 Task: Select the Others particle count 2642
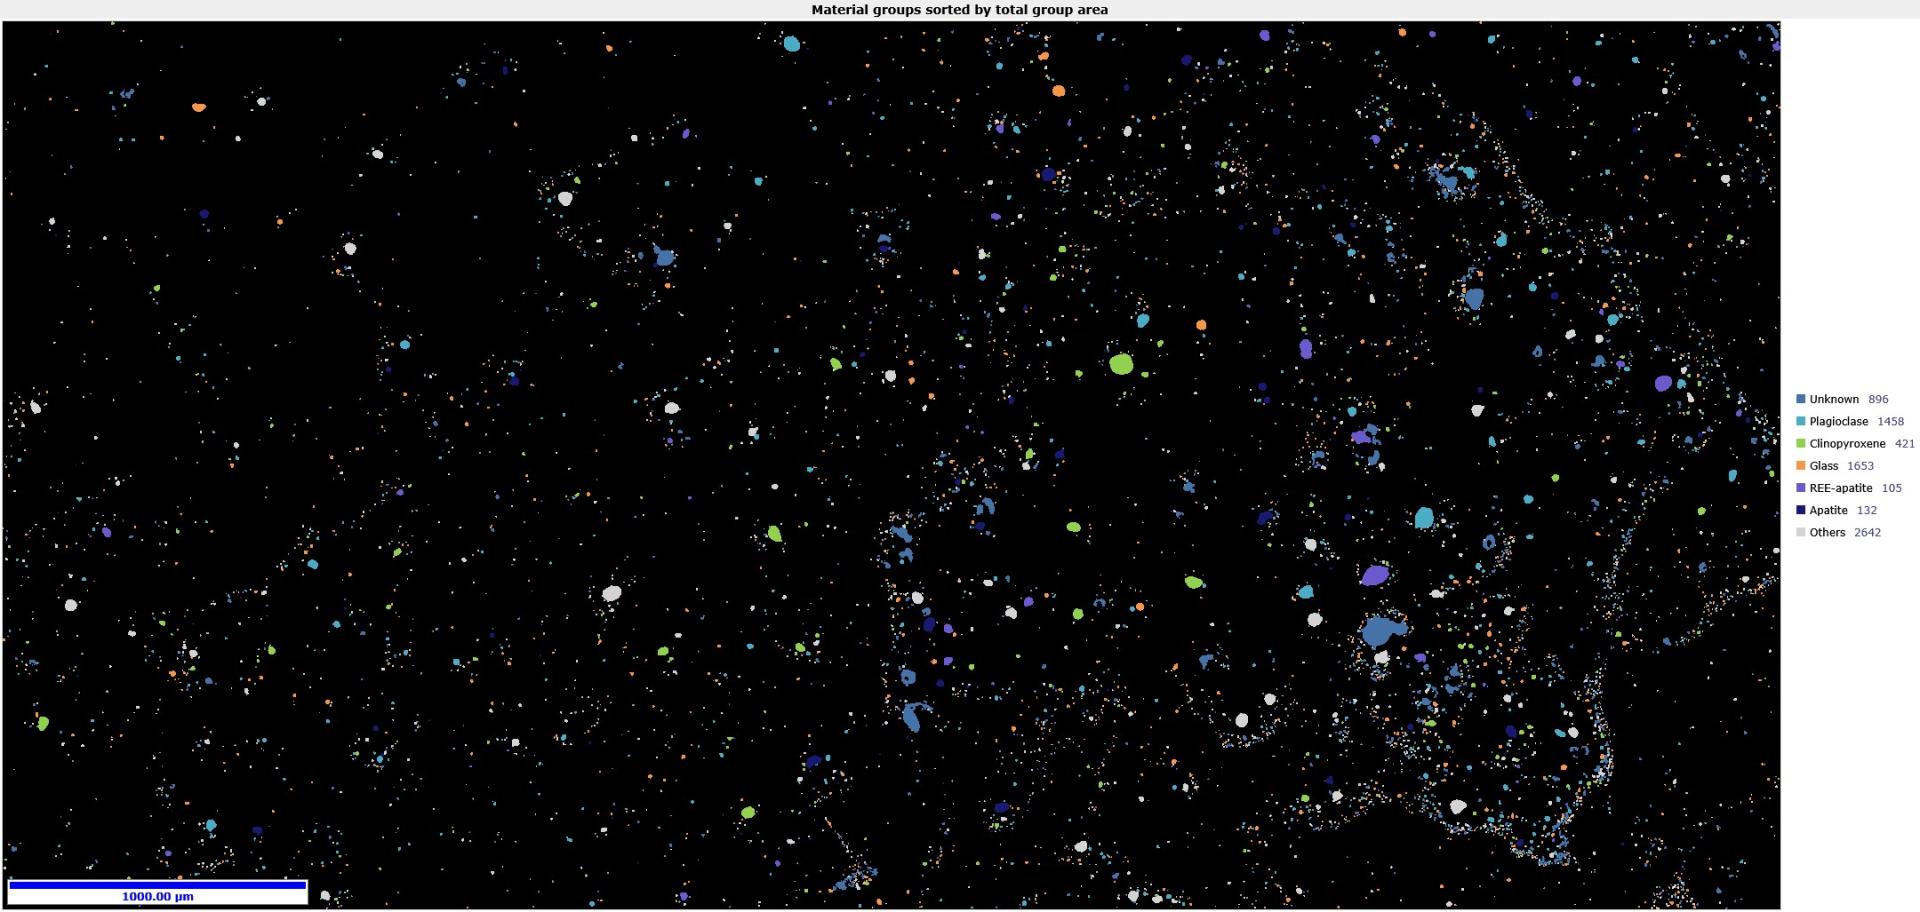click(x=1867, y=532)
